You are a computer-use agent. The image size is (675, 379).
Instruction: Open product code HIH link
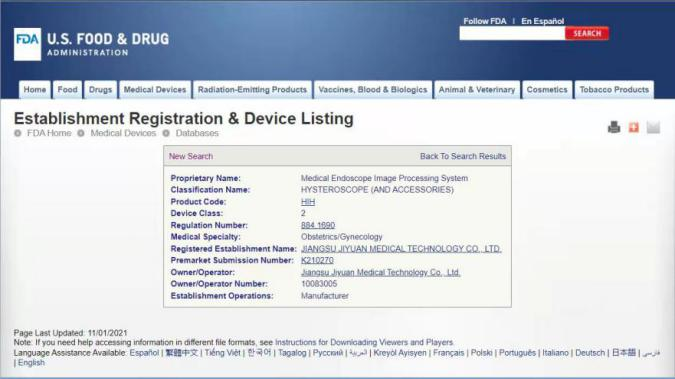pyautogui.click(x=308, y=202)
